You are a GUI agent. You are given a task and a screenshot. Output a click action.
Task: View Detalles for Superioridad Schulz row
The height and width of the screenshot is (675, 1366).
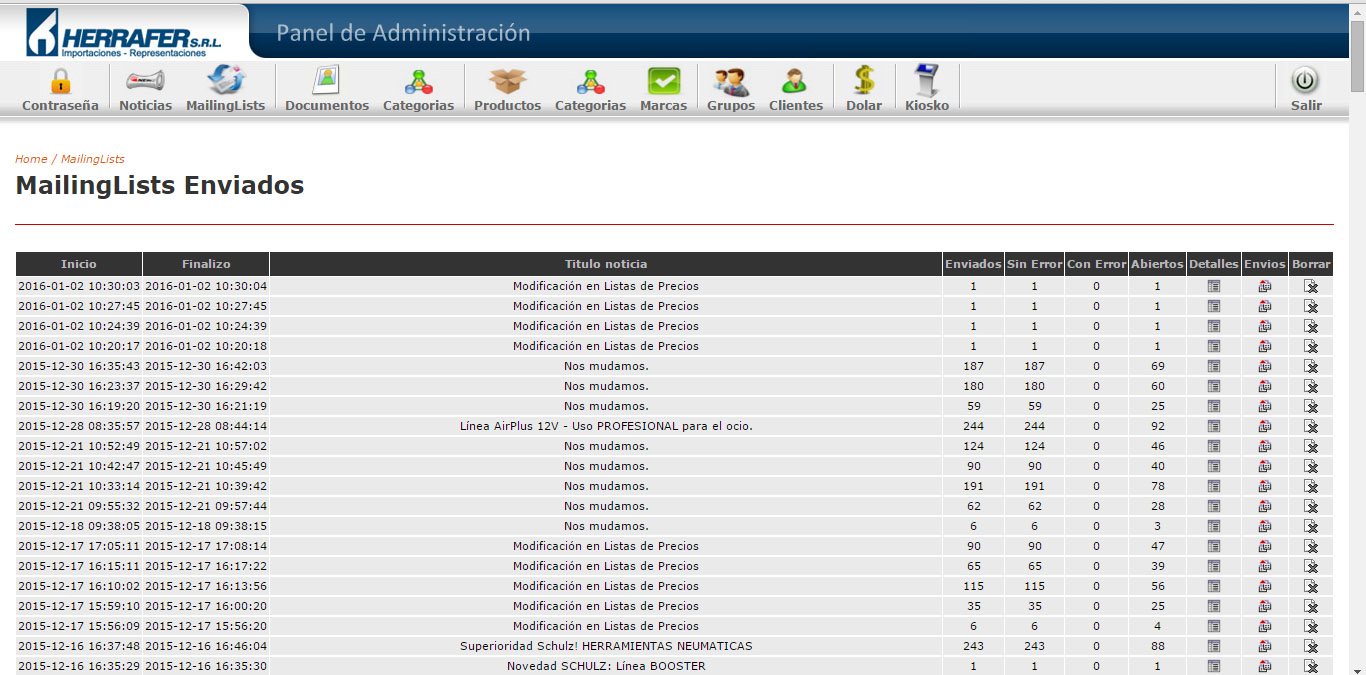[1214, 646]
